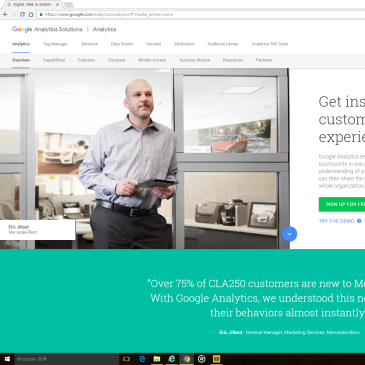
Task: Click the browser back arrow
Action: (5, 14)
